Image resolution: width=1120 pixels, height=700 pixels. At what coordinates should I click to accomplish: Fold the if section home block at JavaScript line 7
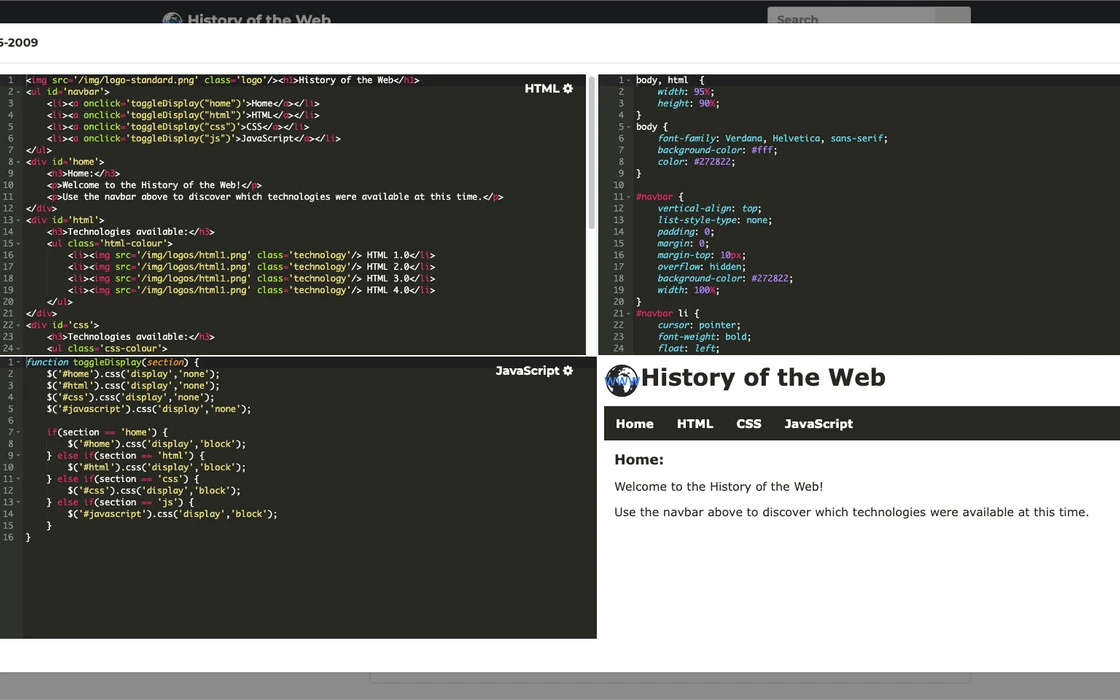(19, 432)
